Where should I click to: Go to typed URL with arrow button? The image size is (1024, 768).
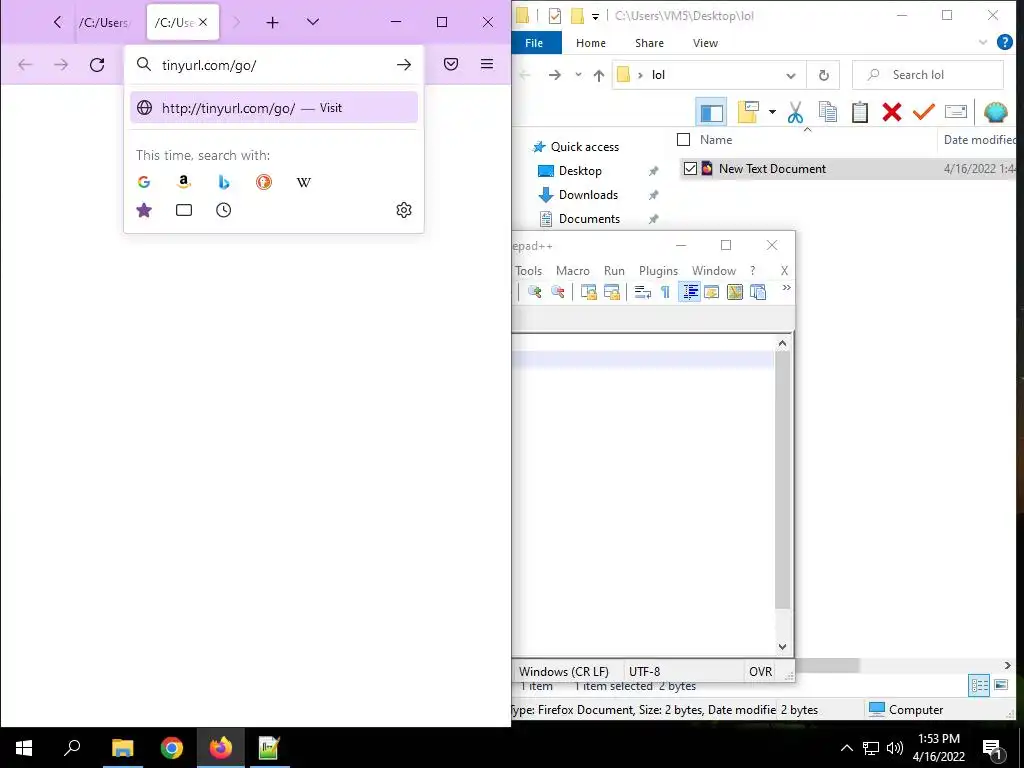point(404,65)
